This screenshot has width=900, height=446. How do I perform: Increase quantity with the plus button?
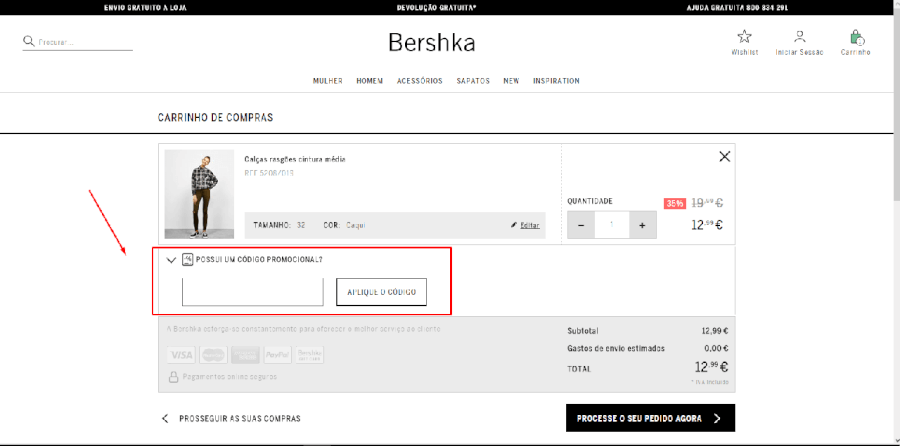[x=642, y=225]
